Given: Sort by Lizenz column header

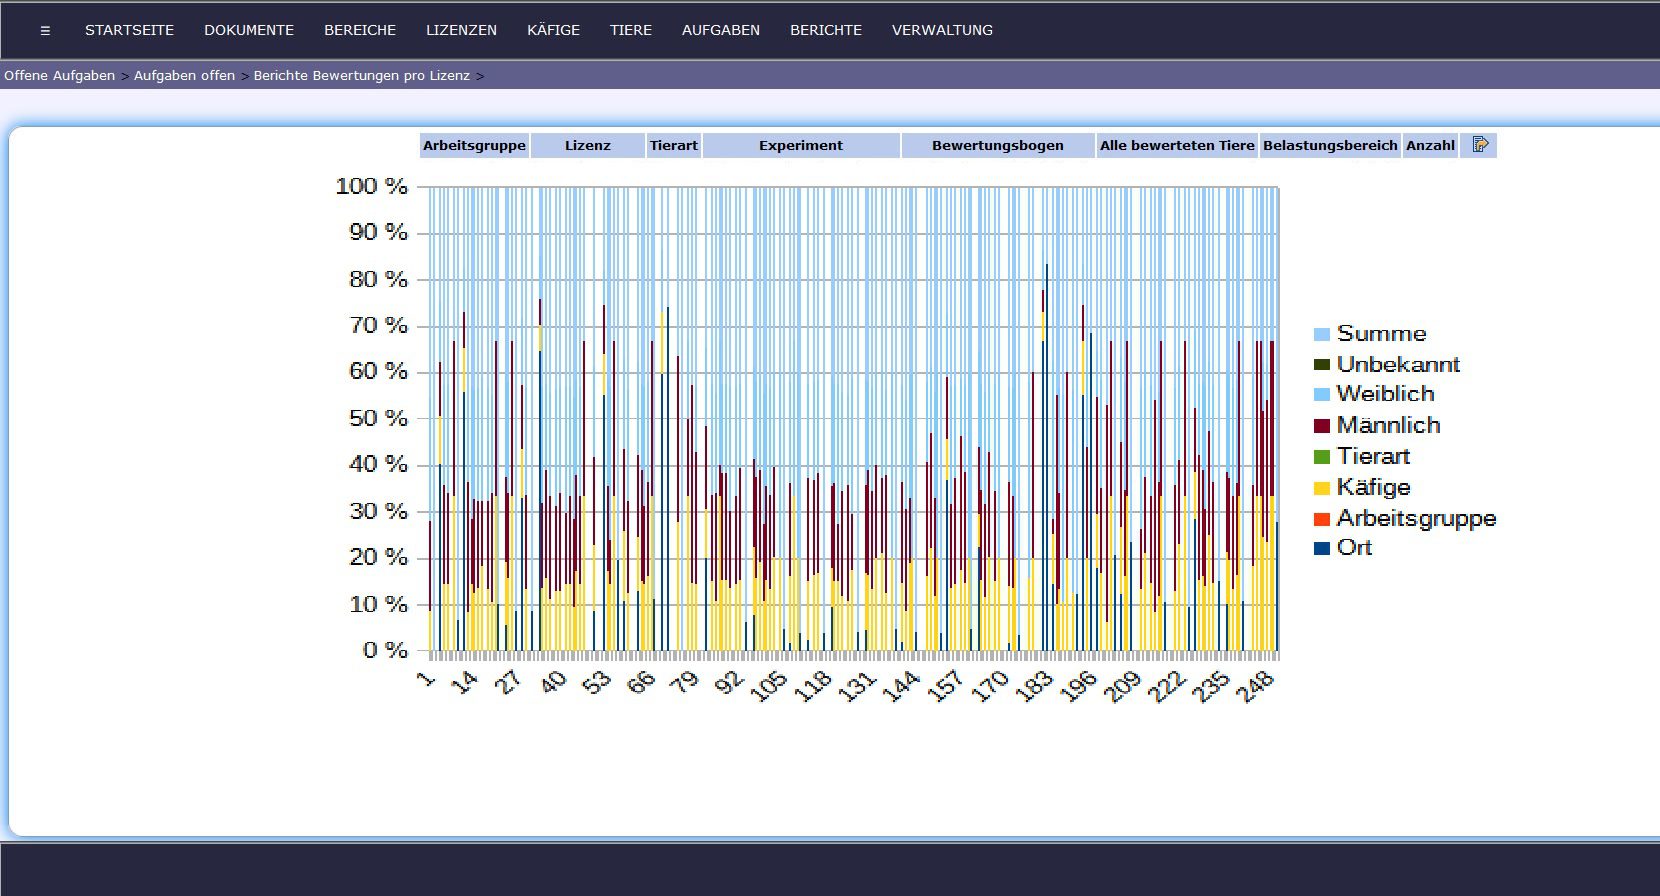Looking at the screenshot, I should (587, 145).
